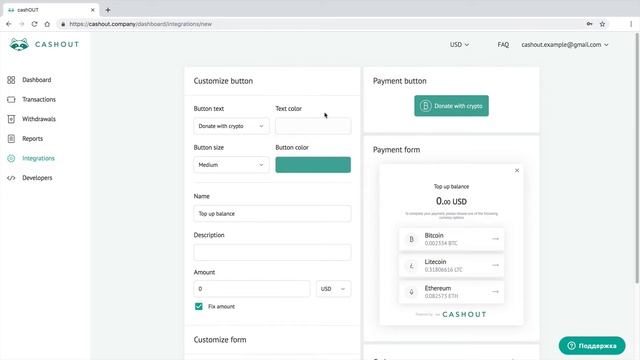Click the lock icon in address bar
This screenshot has width=640, height=360.
[63, 24]
